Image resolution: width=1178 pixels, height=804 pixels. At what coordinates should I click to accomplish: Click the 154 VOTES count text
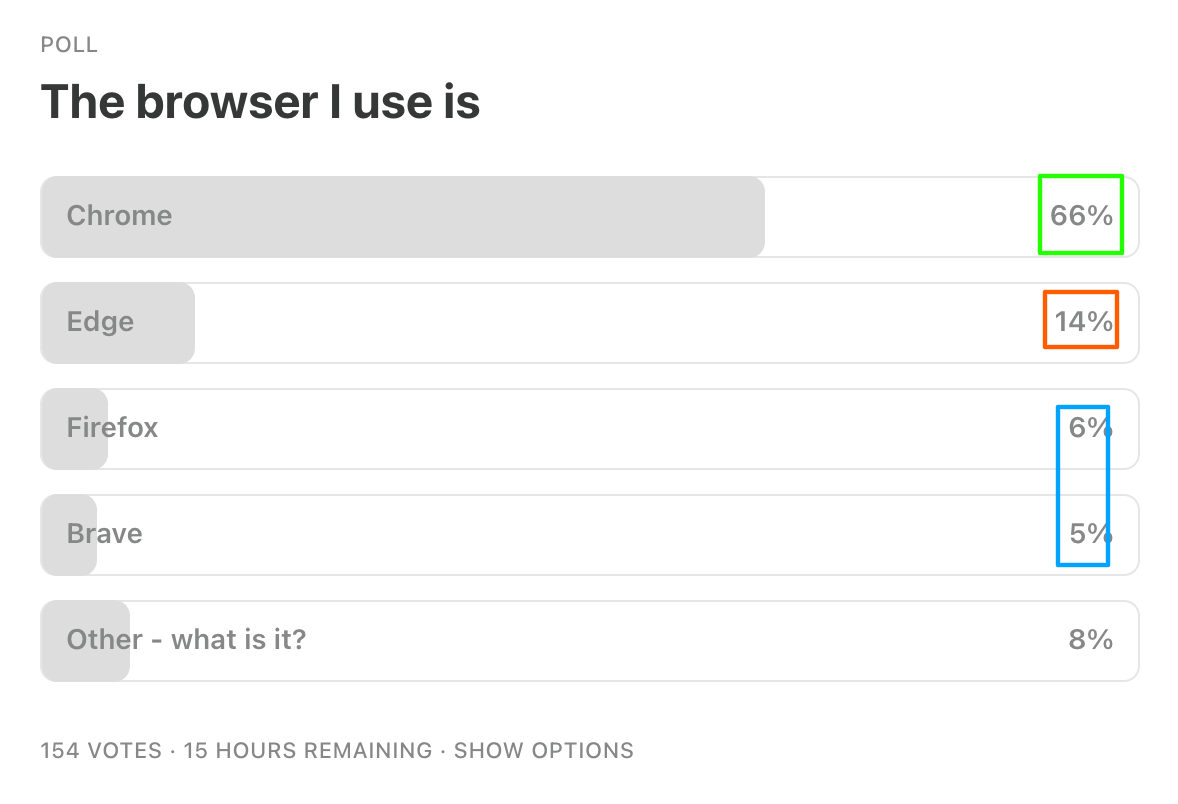101,750
